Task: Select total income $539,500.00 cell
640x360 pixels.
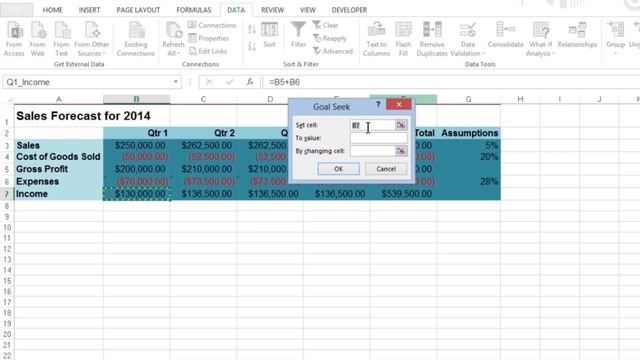Action: 403,194
